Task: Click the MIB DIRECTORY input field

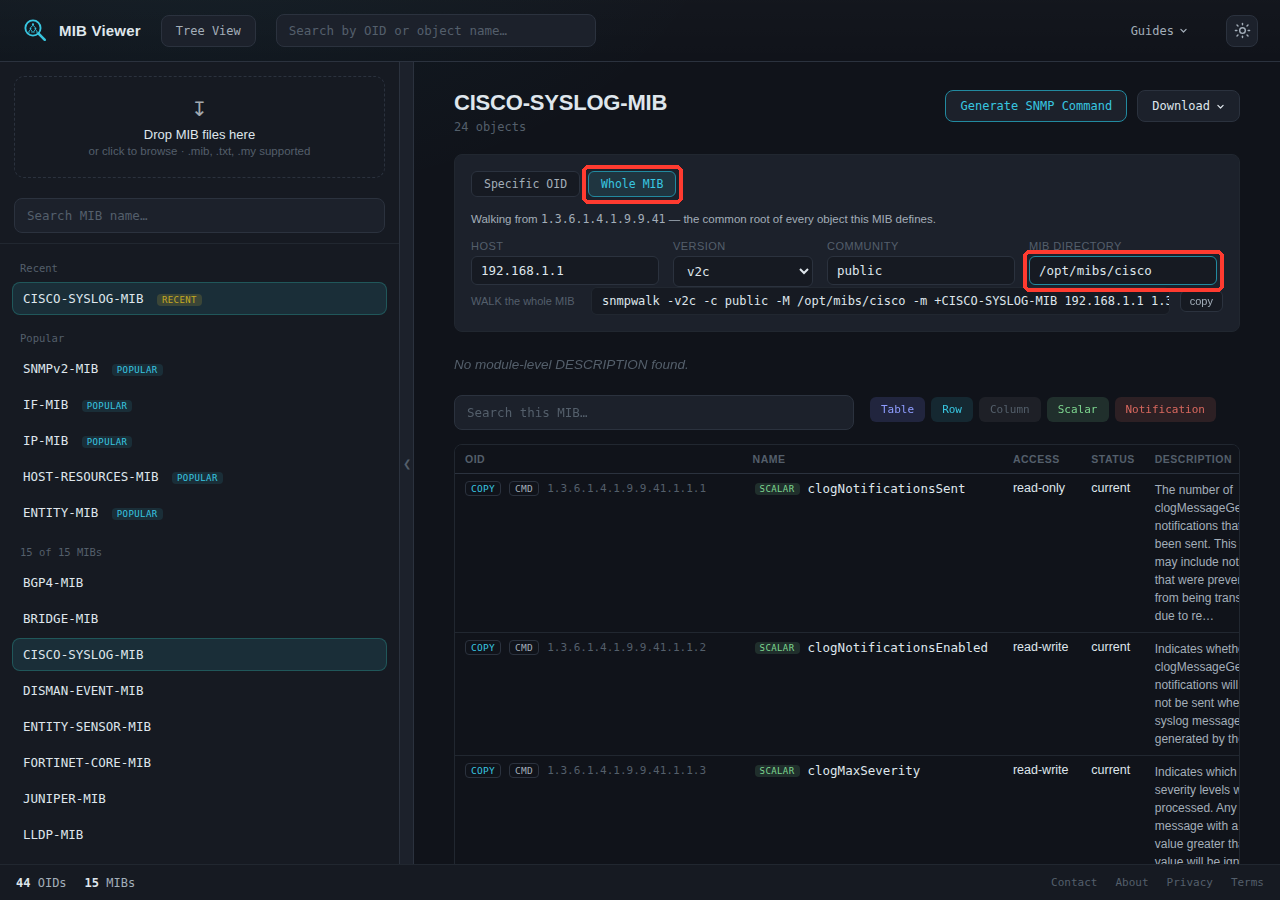Action: [1123, 271]
